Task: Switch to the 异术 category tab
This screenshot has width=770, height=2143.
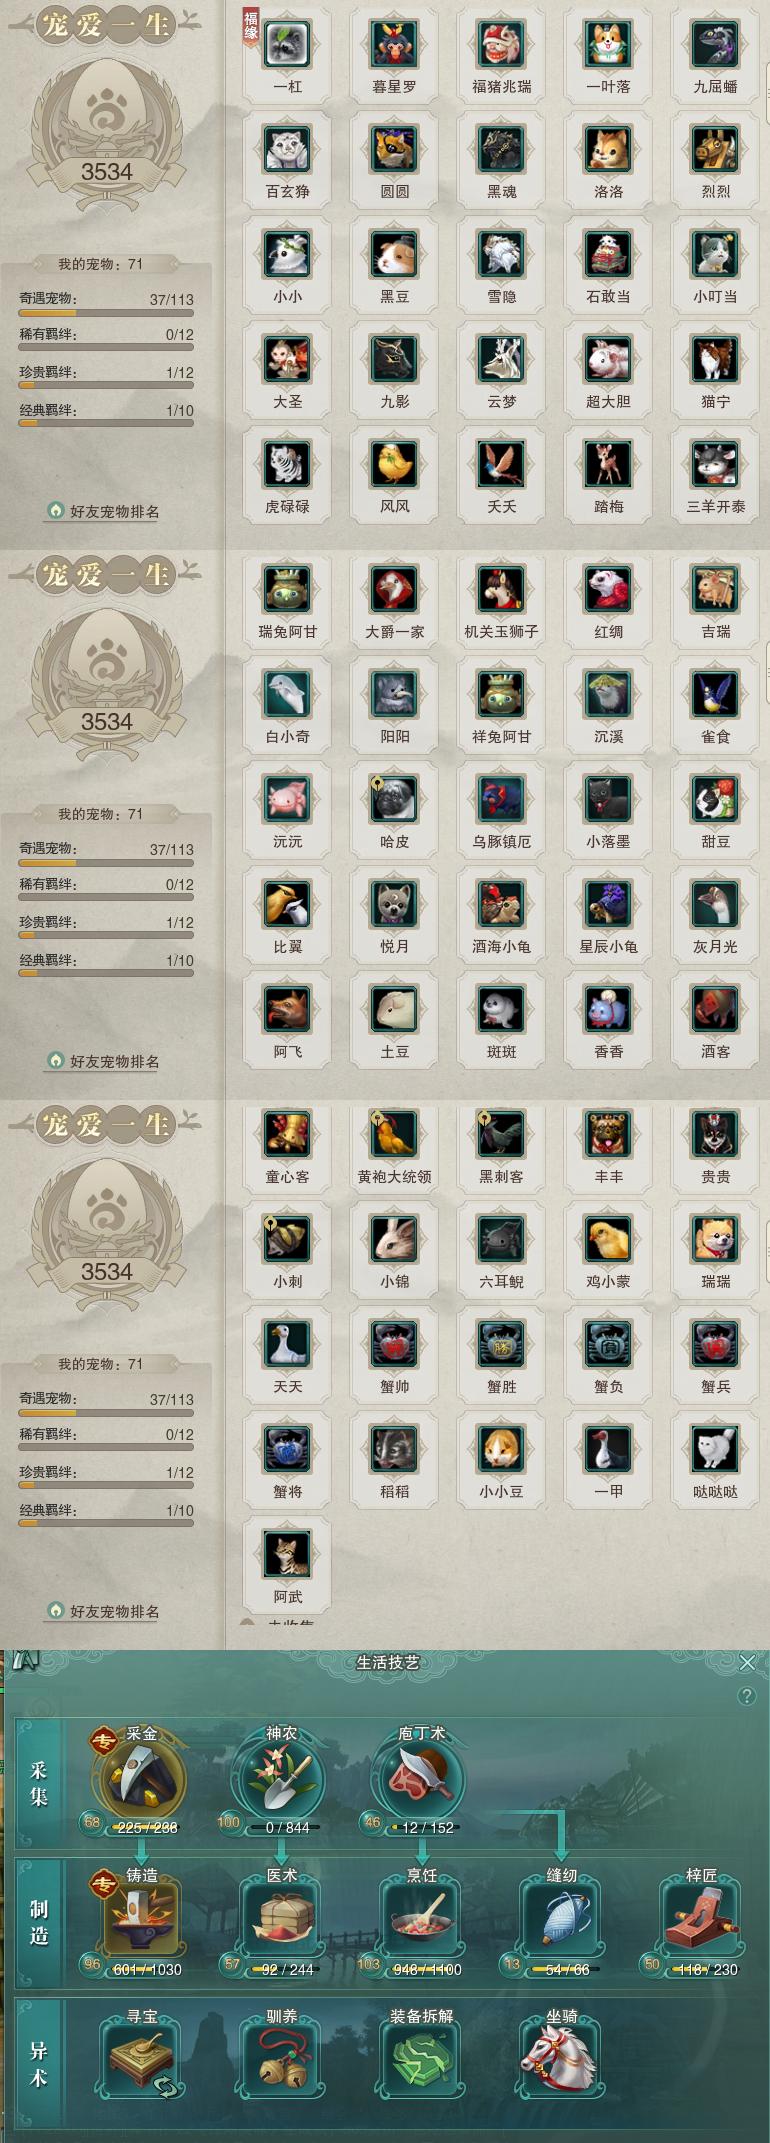Action: (38, 2063)
